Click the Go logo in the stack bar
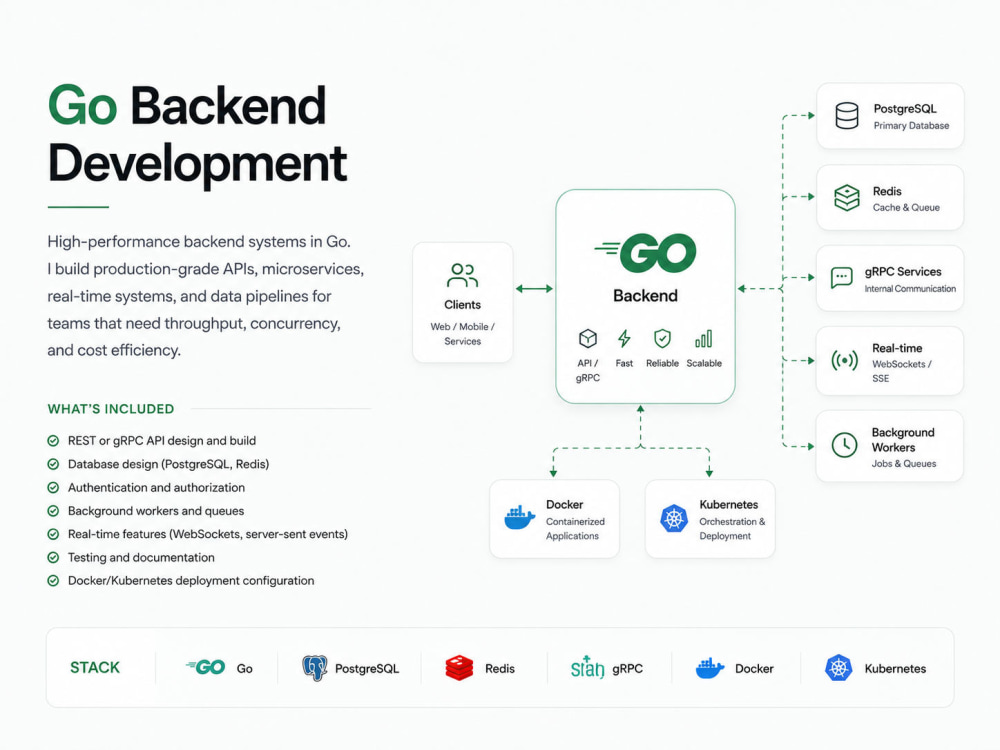1000x750 pixels. 205,667
